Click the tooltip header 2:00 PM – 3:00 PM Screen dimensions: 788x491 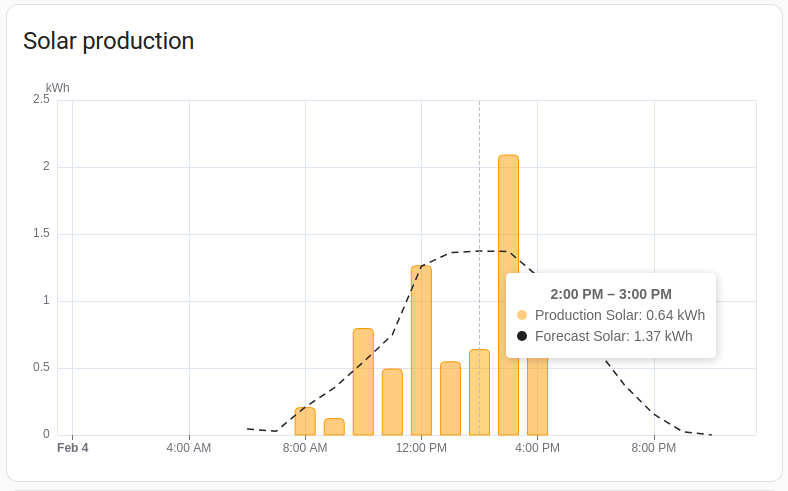tap(611, 294)
